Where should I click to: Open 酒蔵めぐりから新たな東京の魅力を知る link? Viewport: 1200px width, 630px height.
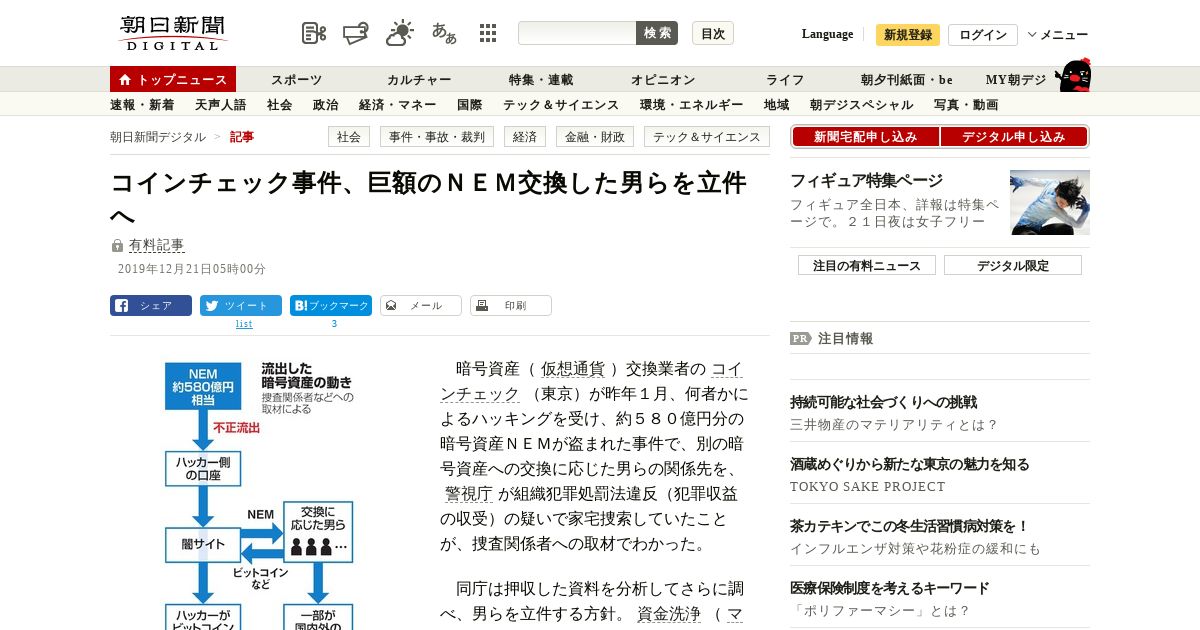pos(909,464)
